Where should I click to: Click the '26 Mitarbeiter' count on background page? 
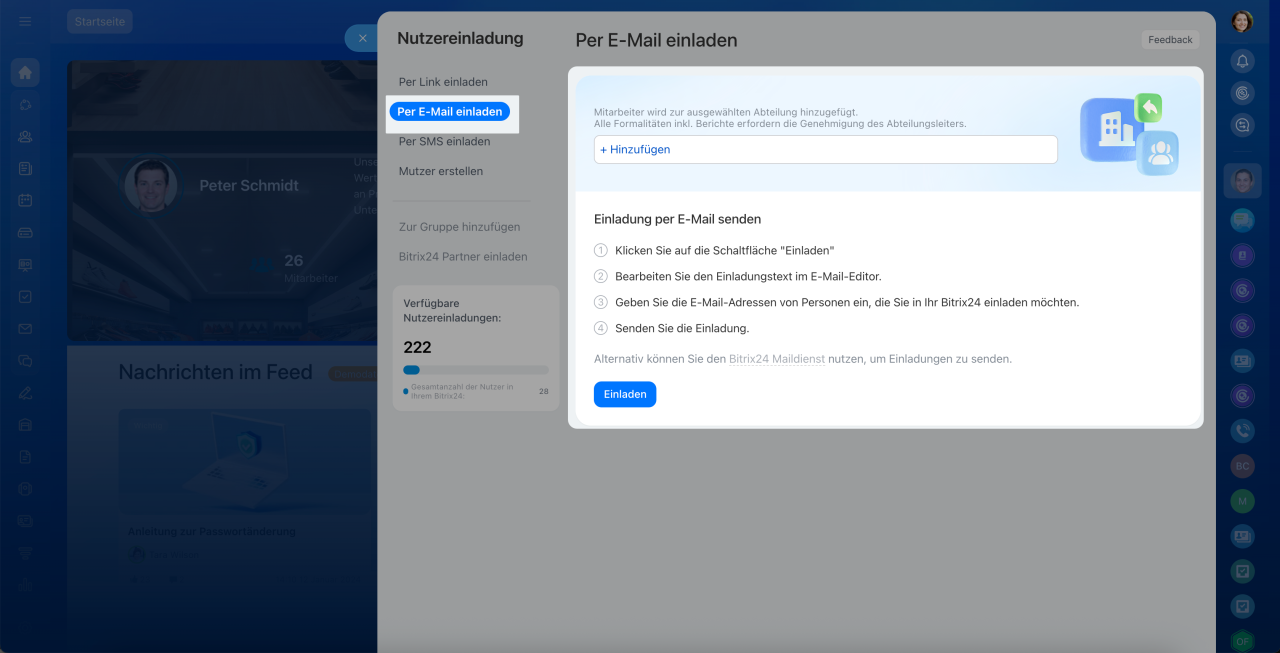[x=310, y=268]
